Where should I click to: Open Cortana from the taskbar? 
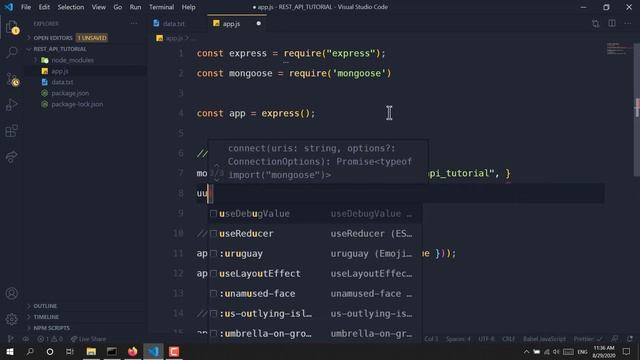(50, 351)
